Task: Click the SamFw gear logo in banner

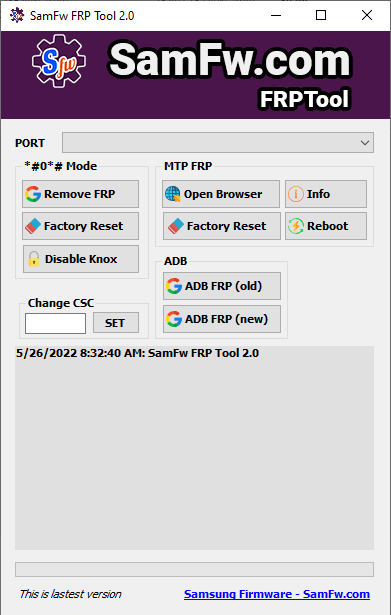Action: (59, 61)
